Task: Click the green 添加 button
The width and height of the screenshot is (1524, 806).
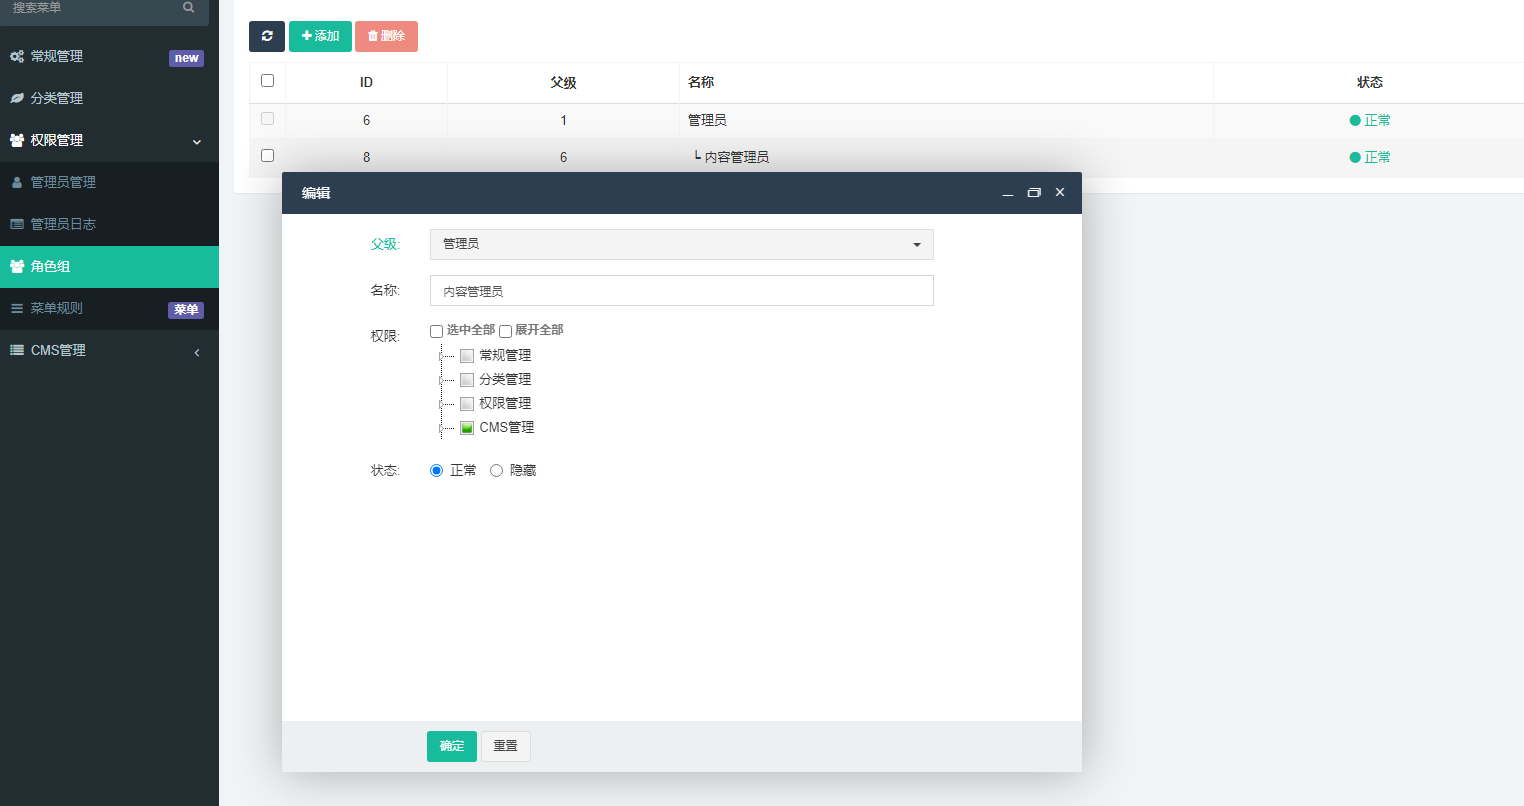Action: click(320, 36)
